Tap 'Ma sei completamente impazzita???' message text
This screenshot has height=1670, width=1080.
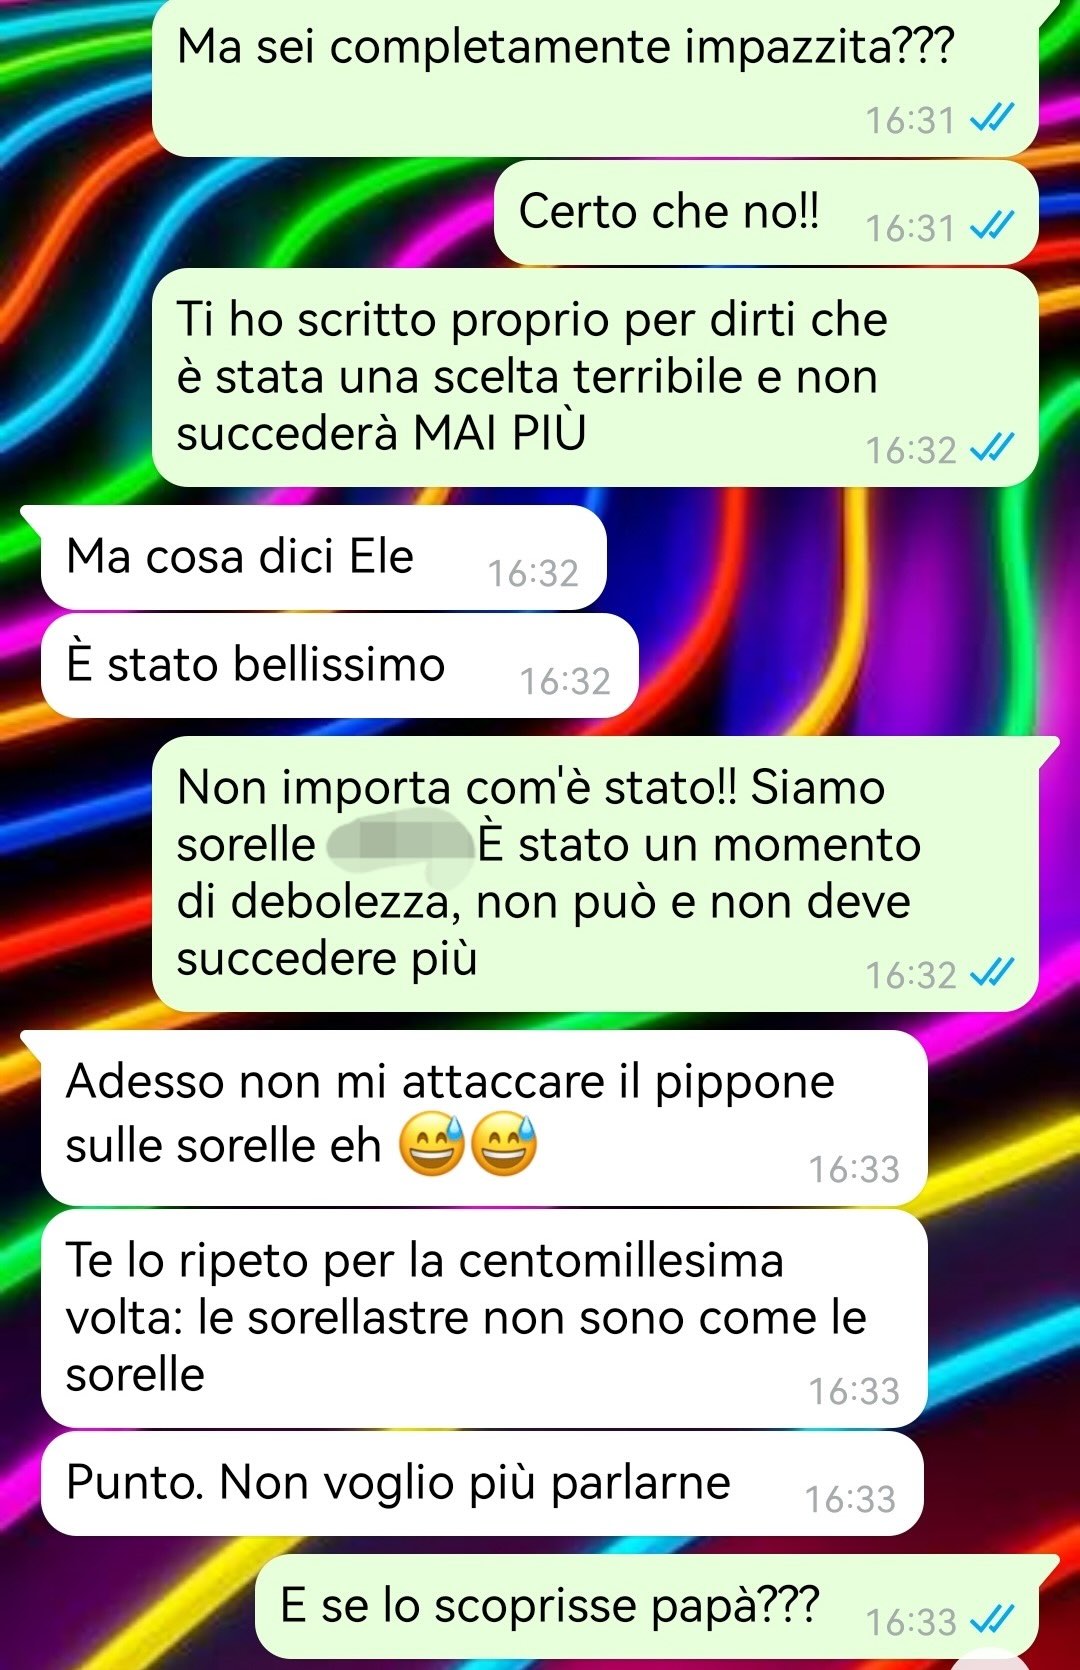tap(565, 47)
